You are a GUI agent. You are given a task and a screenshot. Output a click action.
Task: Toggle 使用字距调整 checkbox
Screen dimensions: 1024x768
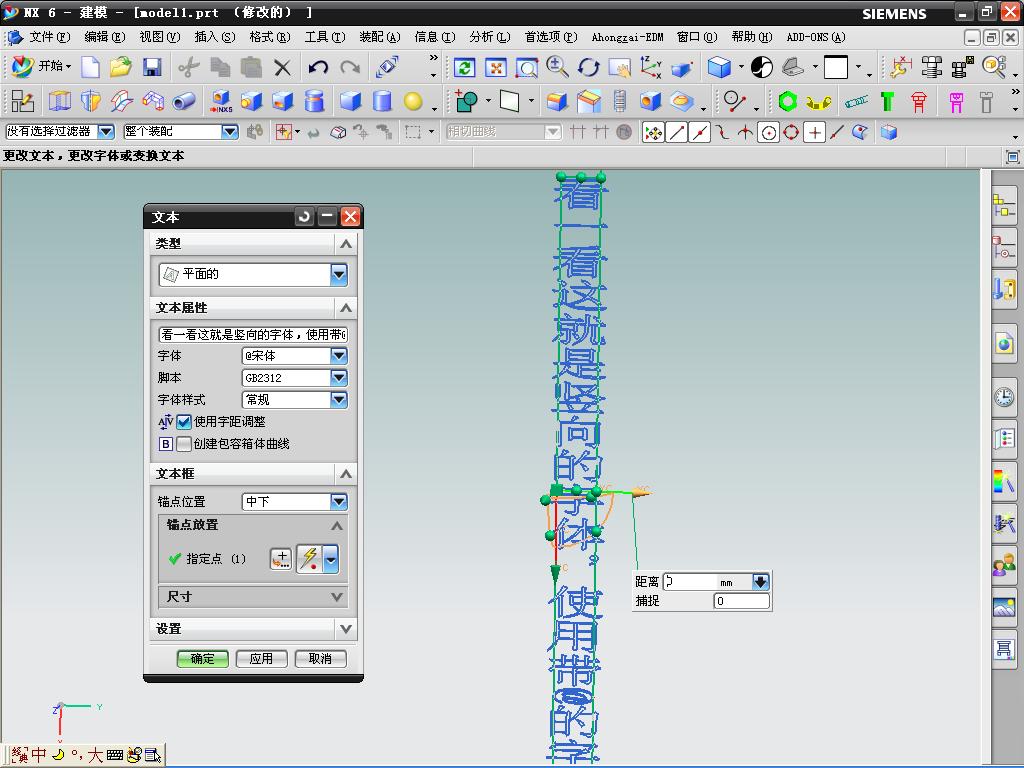tap(184, 422)
